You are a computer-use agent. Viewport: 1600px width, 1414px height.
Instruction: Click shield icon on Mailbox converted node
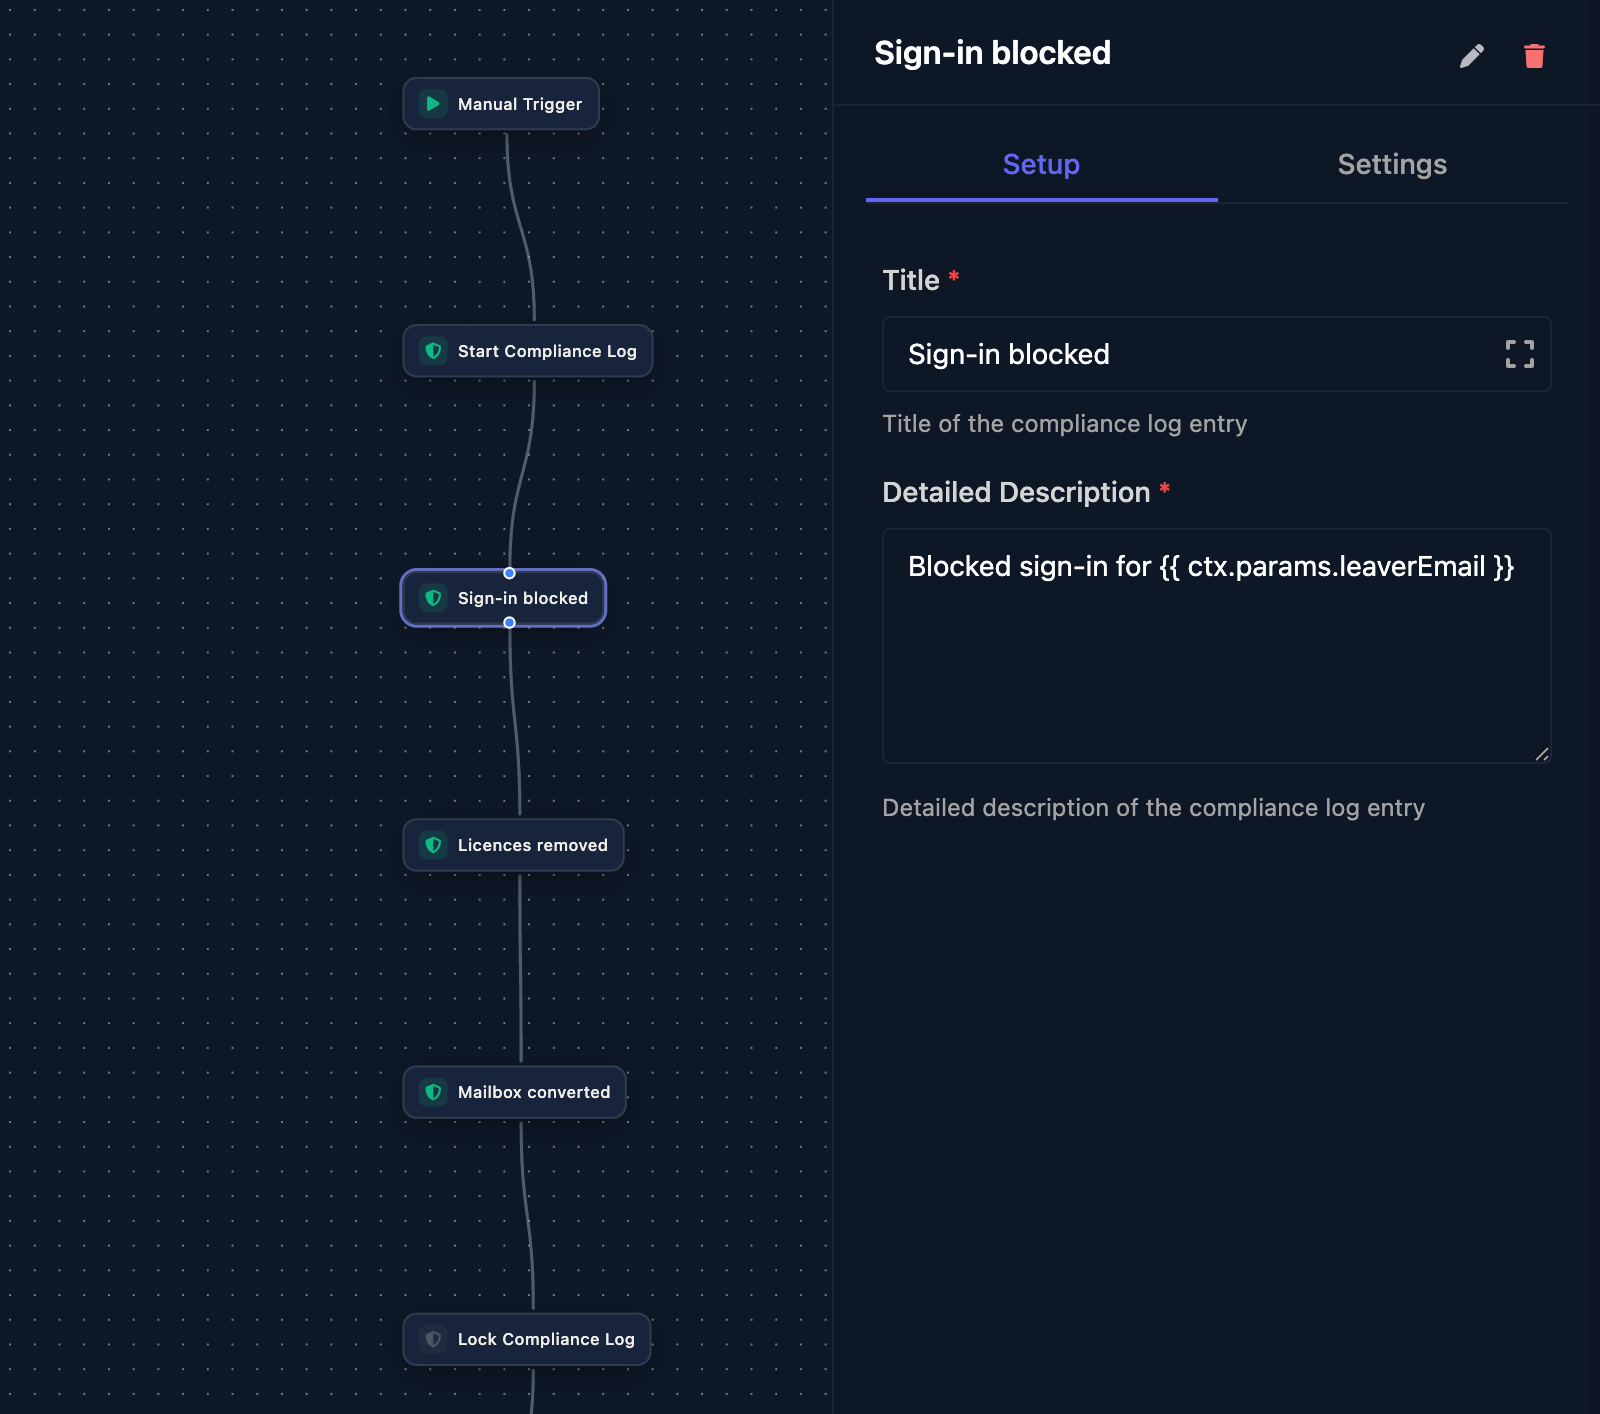(433, 1092)
